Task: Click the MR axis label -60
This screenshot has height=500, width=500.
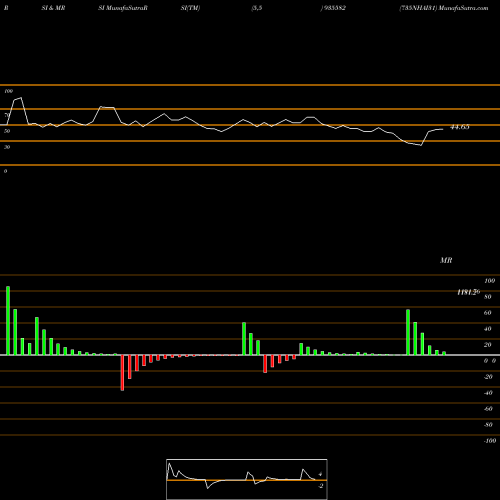Action: [x=488, y=409]
